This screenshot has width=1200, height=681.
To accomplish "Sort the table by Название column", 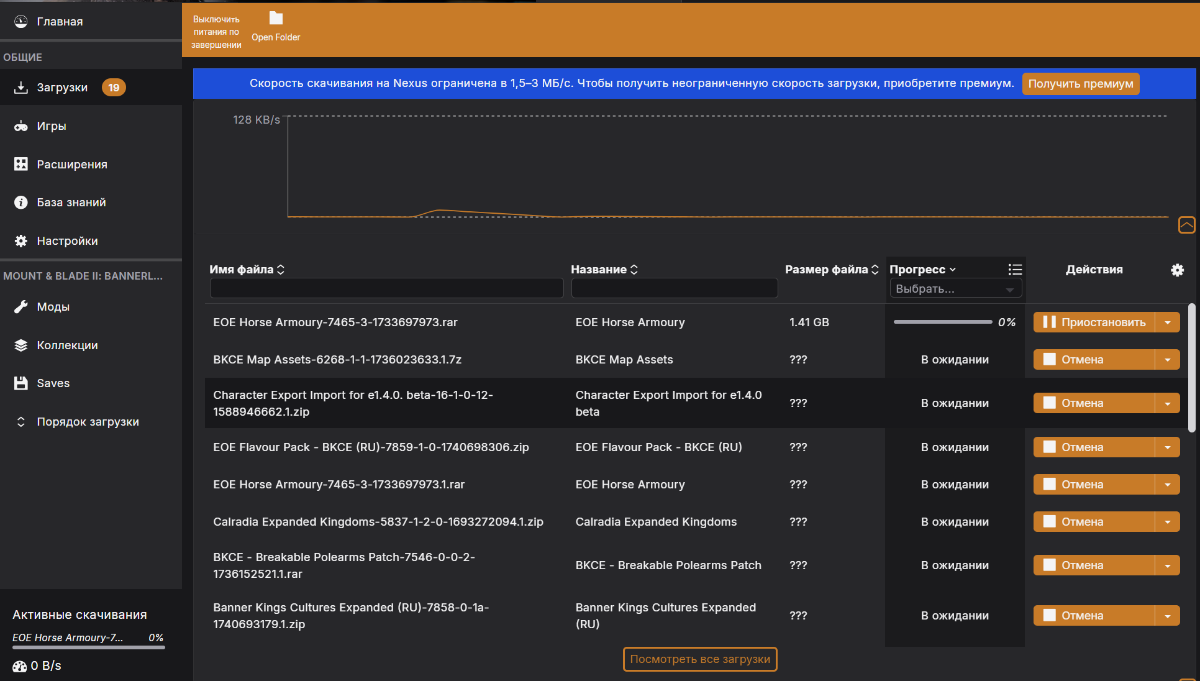I will 603,269.
